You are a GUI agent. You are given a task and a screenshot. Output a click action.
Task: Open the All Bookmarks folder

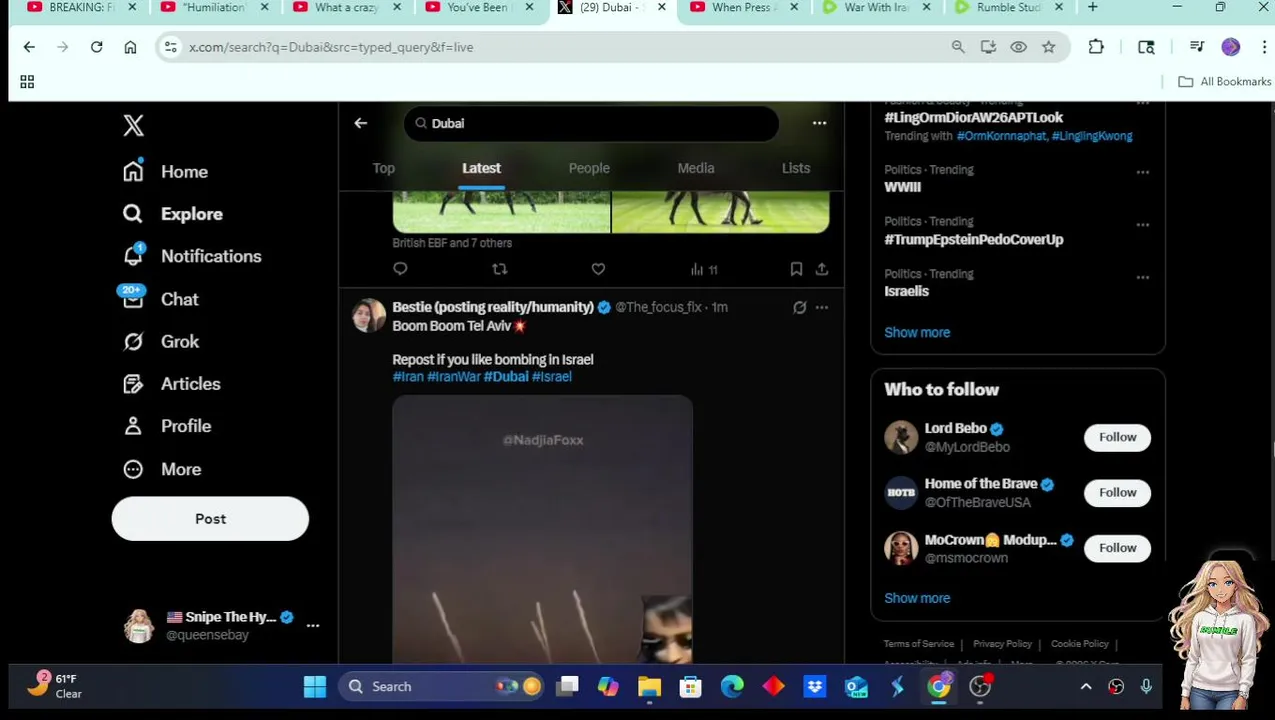pyautogui.click(x=1225, y=82)
